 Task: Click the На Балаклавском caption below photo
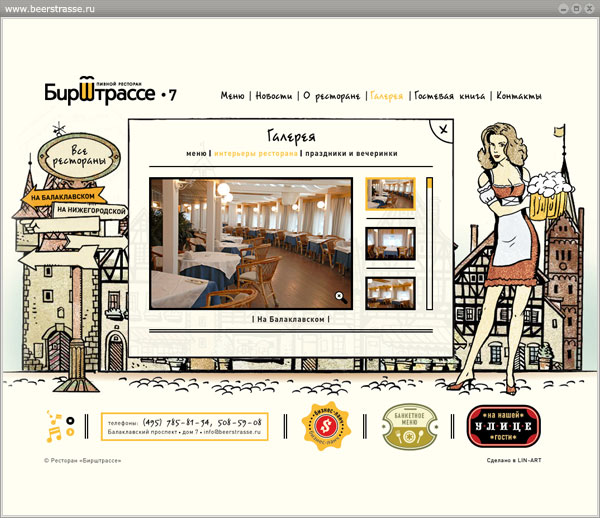coord(291,319)
